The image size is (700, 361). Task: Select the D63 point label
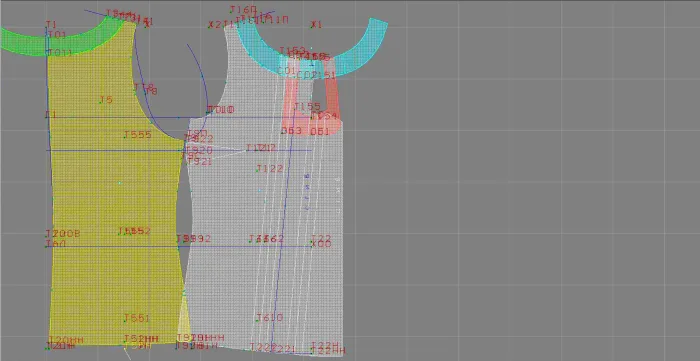[292, 131]
